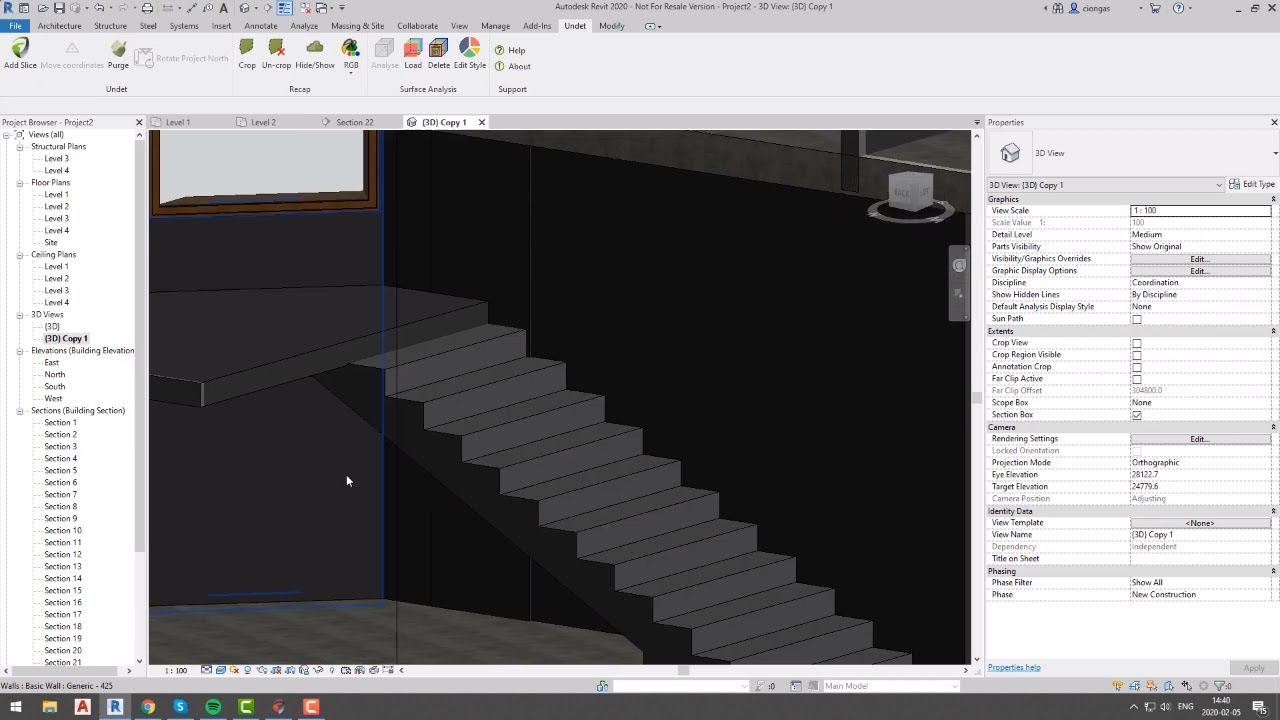
Task: Open Chrome from the taskbar
Action: click(x=148, y=707)
